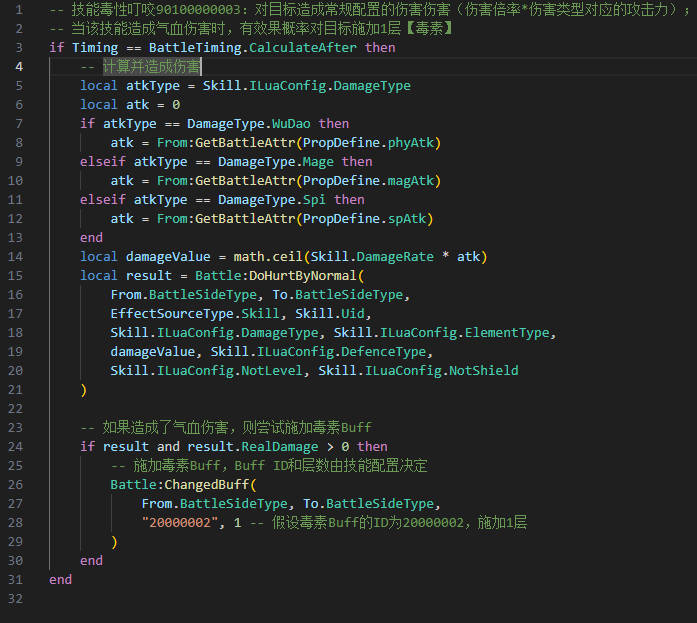
Task: Click 'math.ceil' on line 14
Action: click(x=268, y=257)
